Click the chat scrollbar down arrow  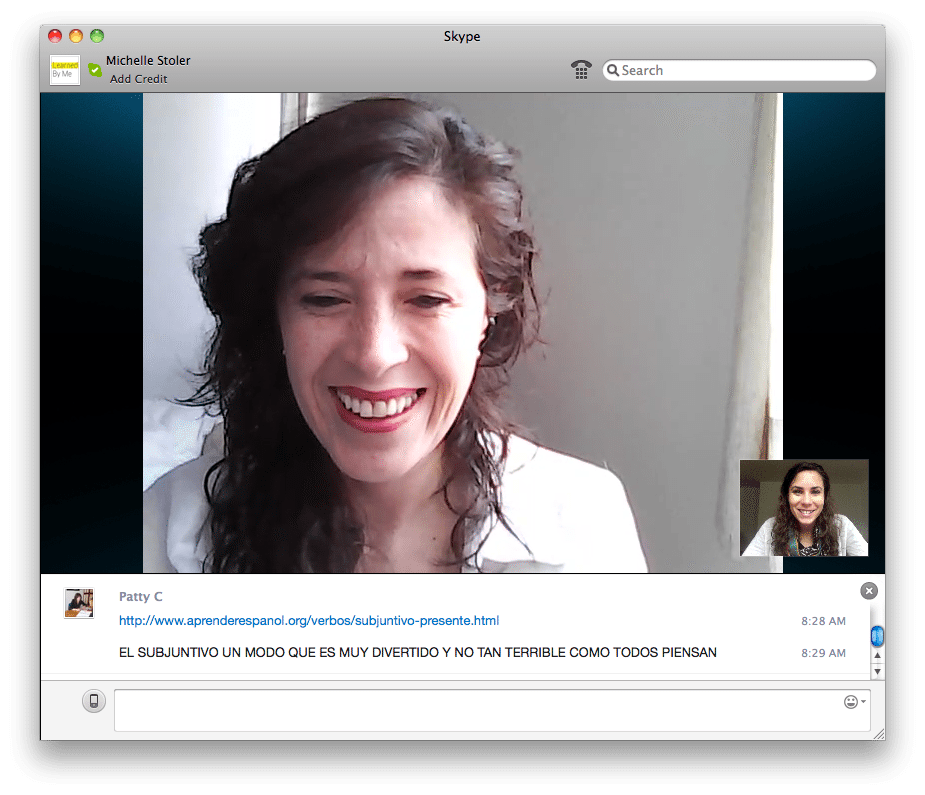point(877,671)
